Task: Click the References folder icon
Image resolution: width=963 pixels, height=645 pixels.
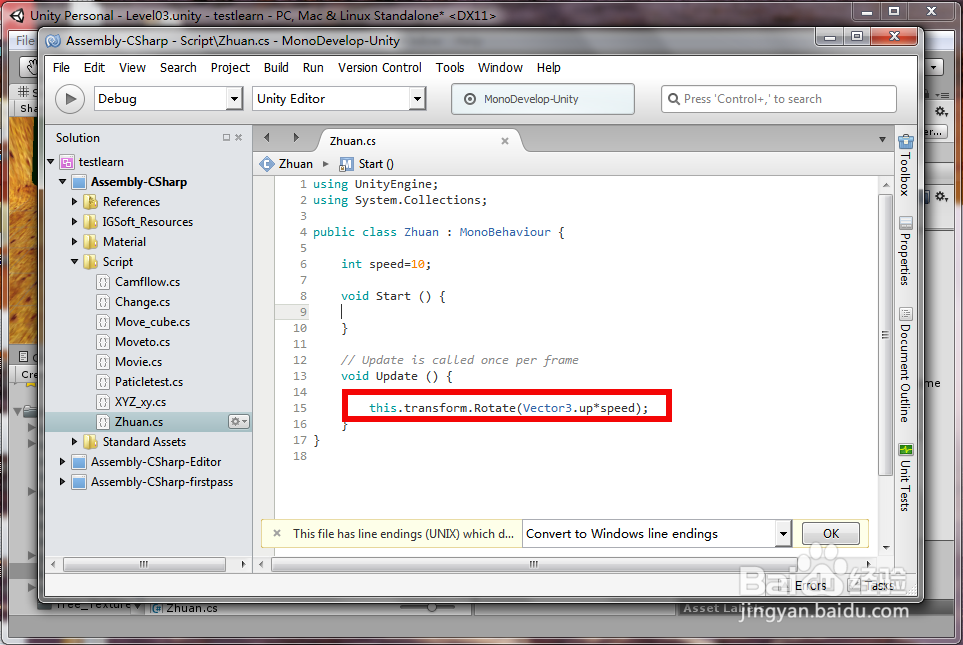Action: tap(90, 202)
